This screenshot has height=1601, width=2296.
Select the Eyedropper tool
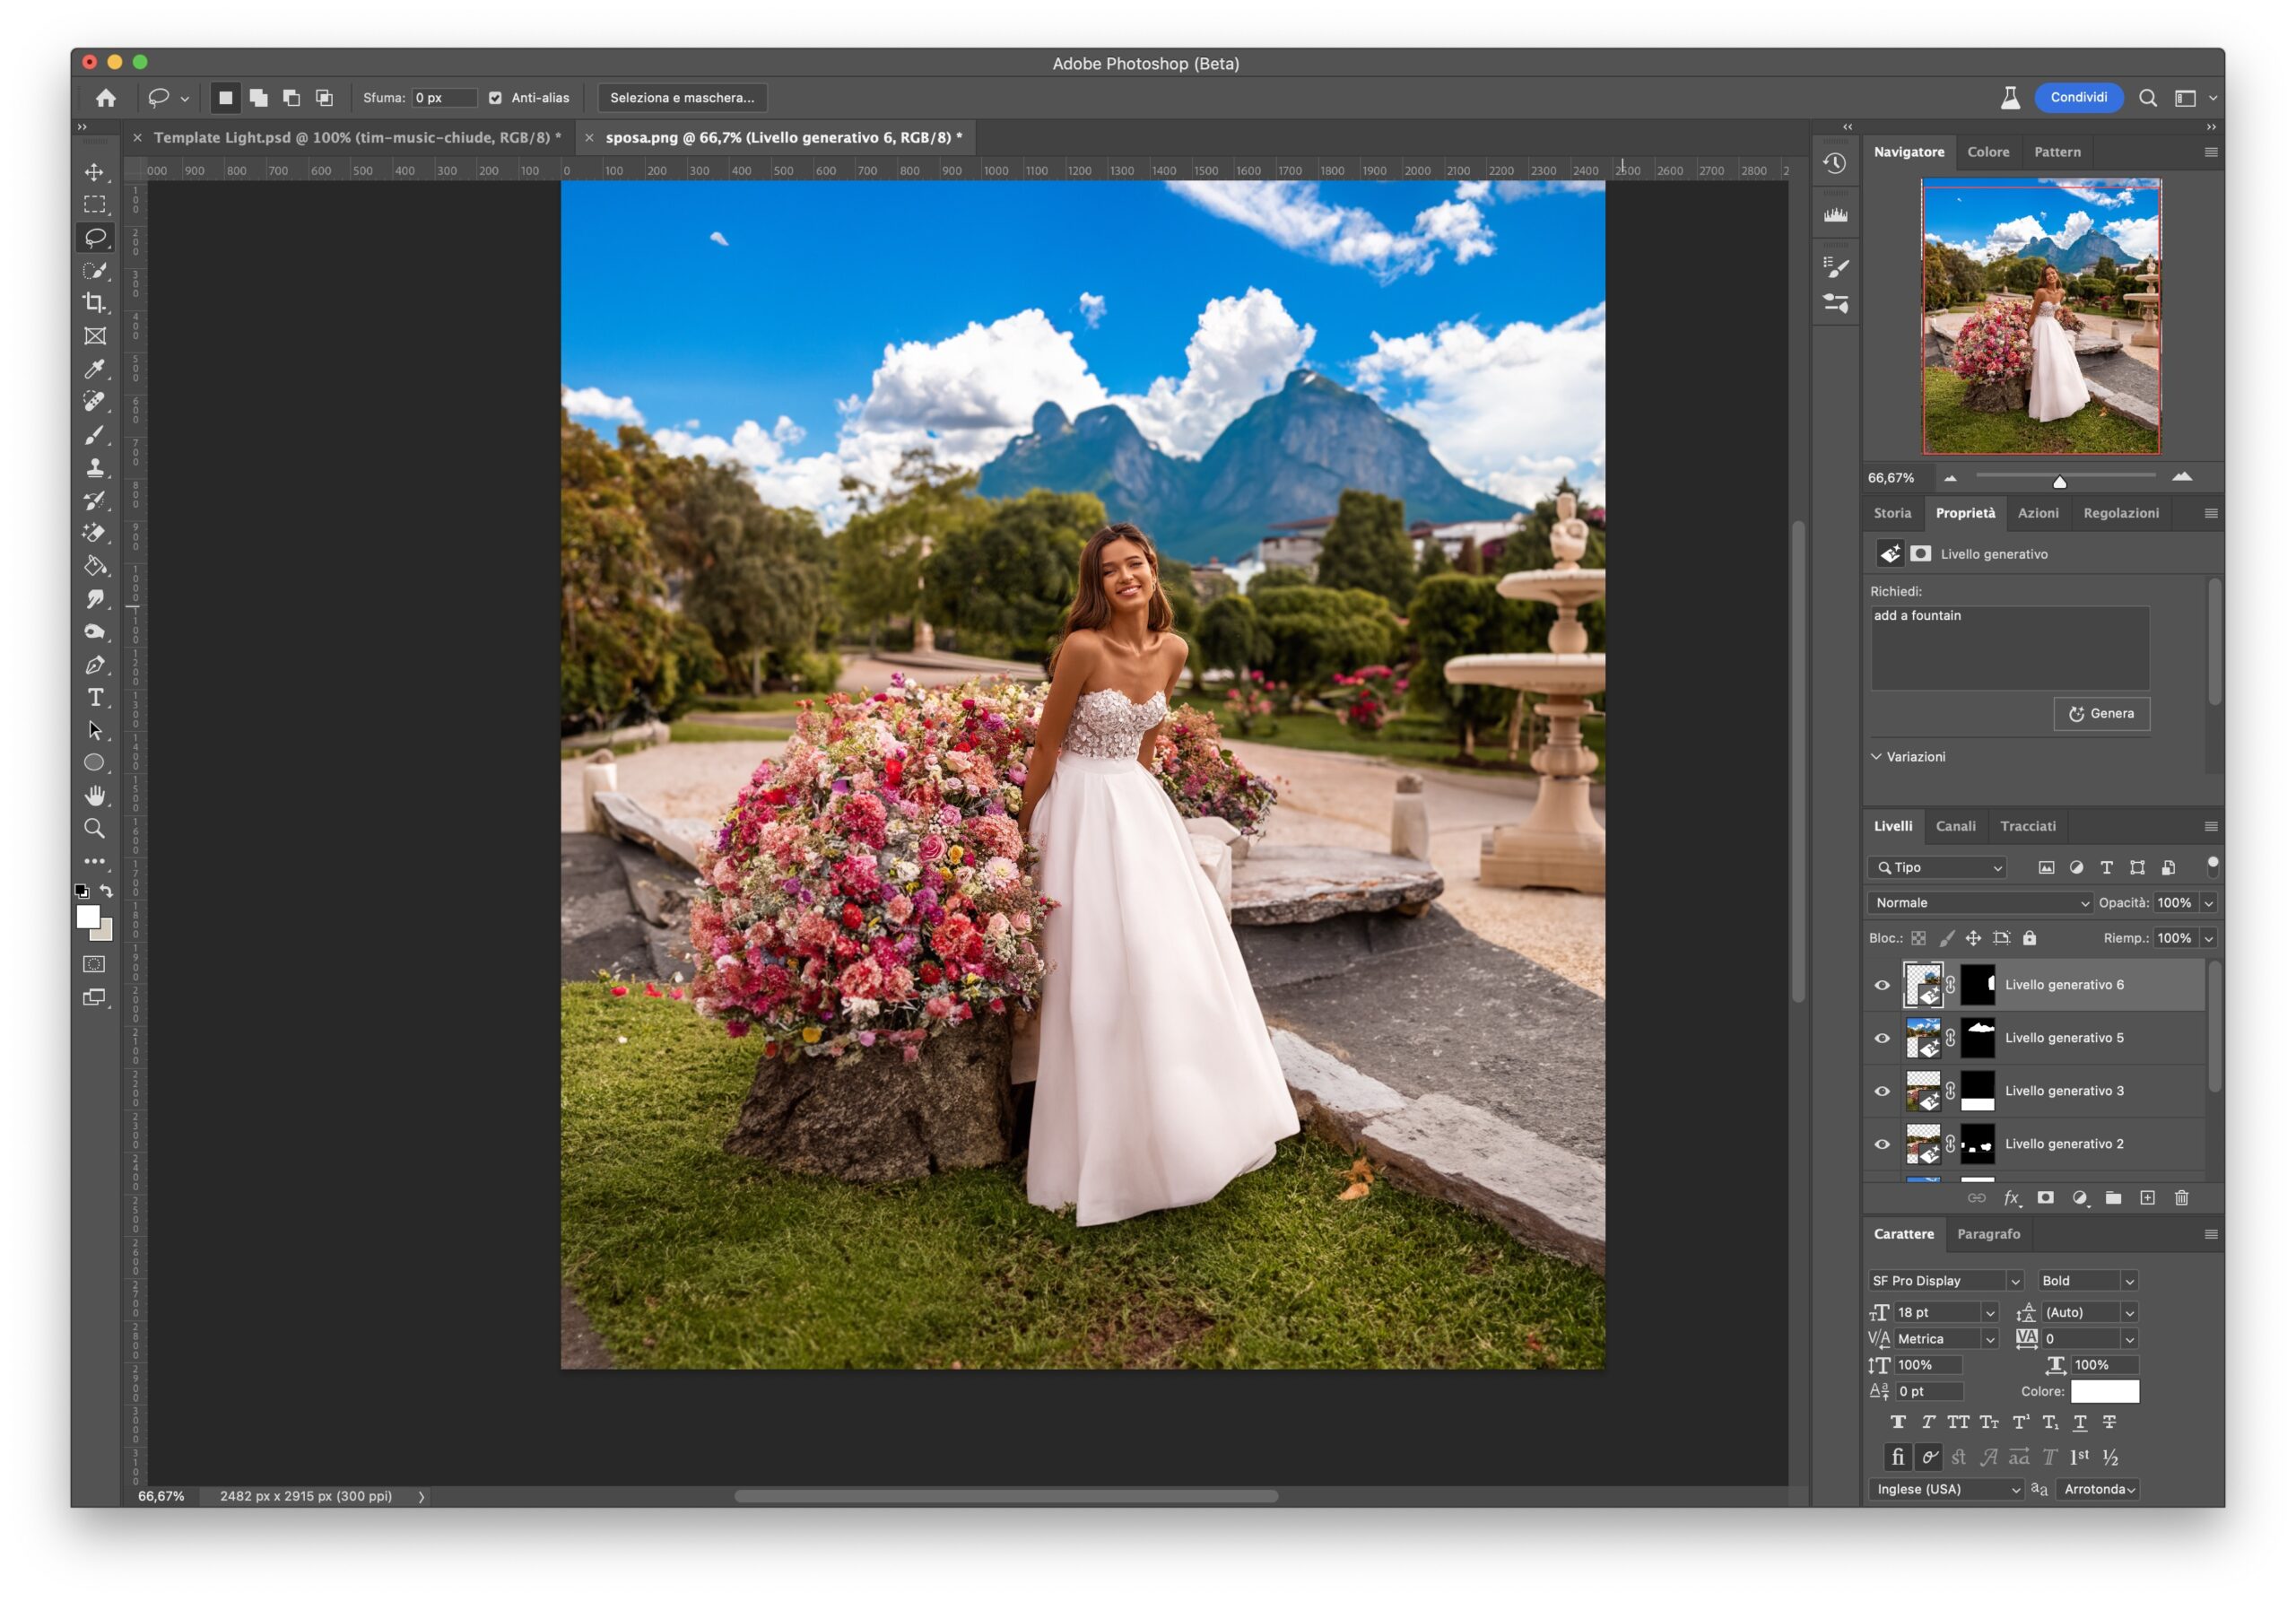pyautogui.click(x=94, y=369)
